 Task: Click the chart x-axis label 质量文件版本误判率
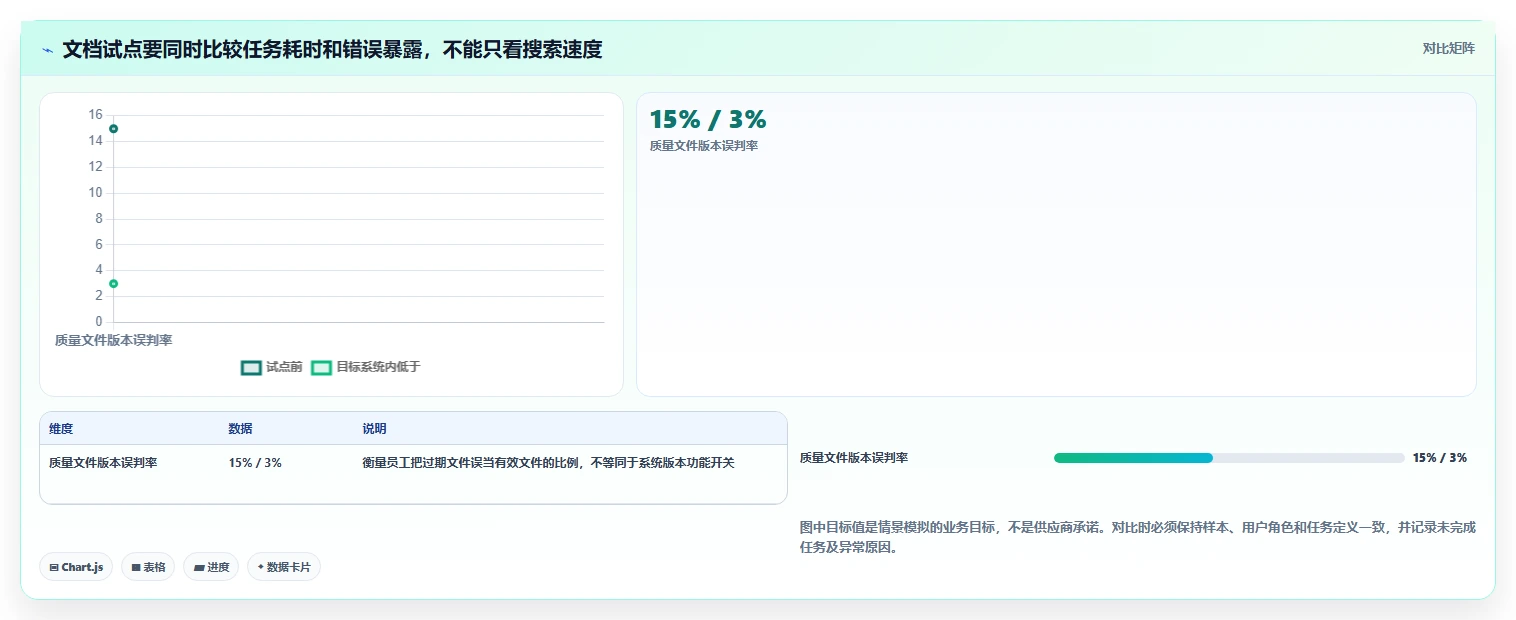(x=114, y=341)
